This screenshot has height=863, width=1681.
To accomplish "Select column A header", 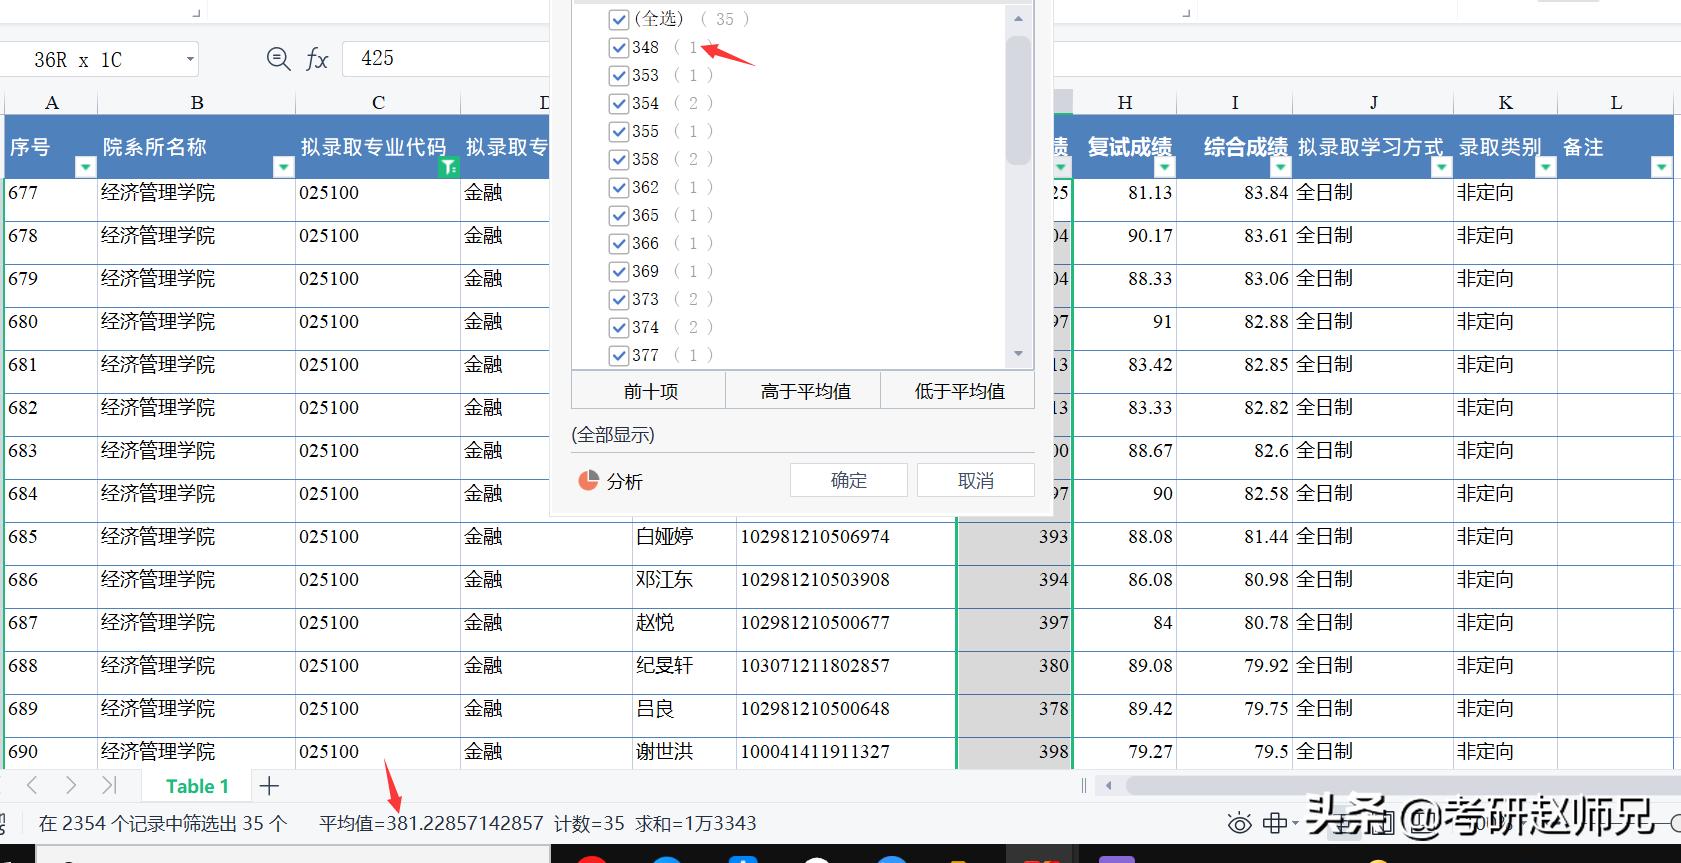I will click(51, 102).
